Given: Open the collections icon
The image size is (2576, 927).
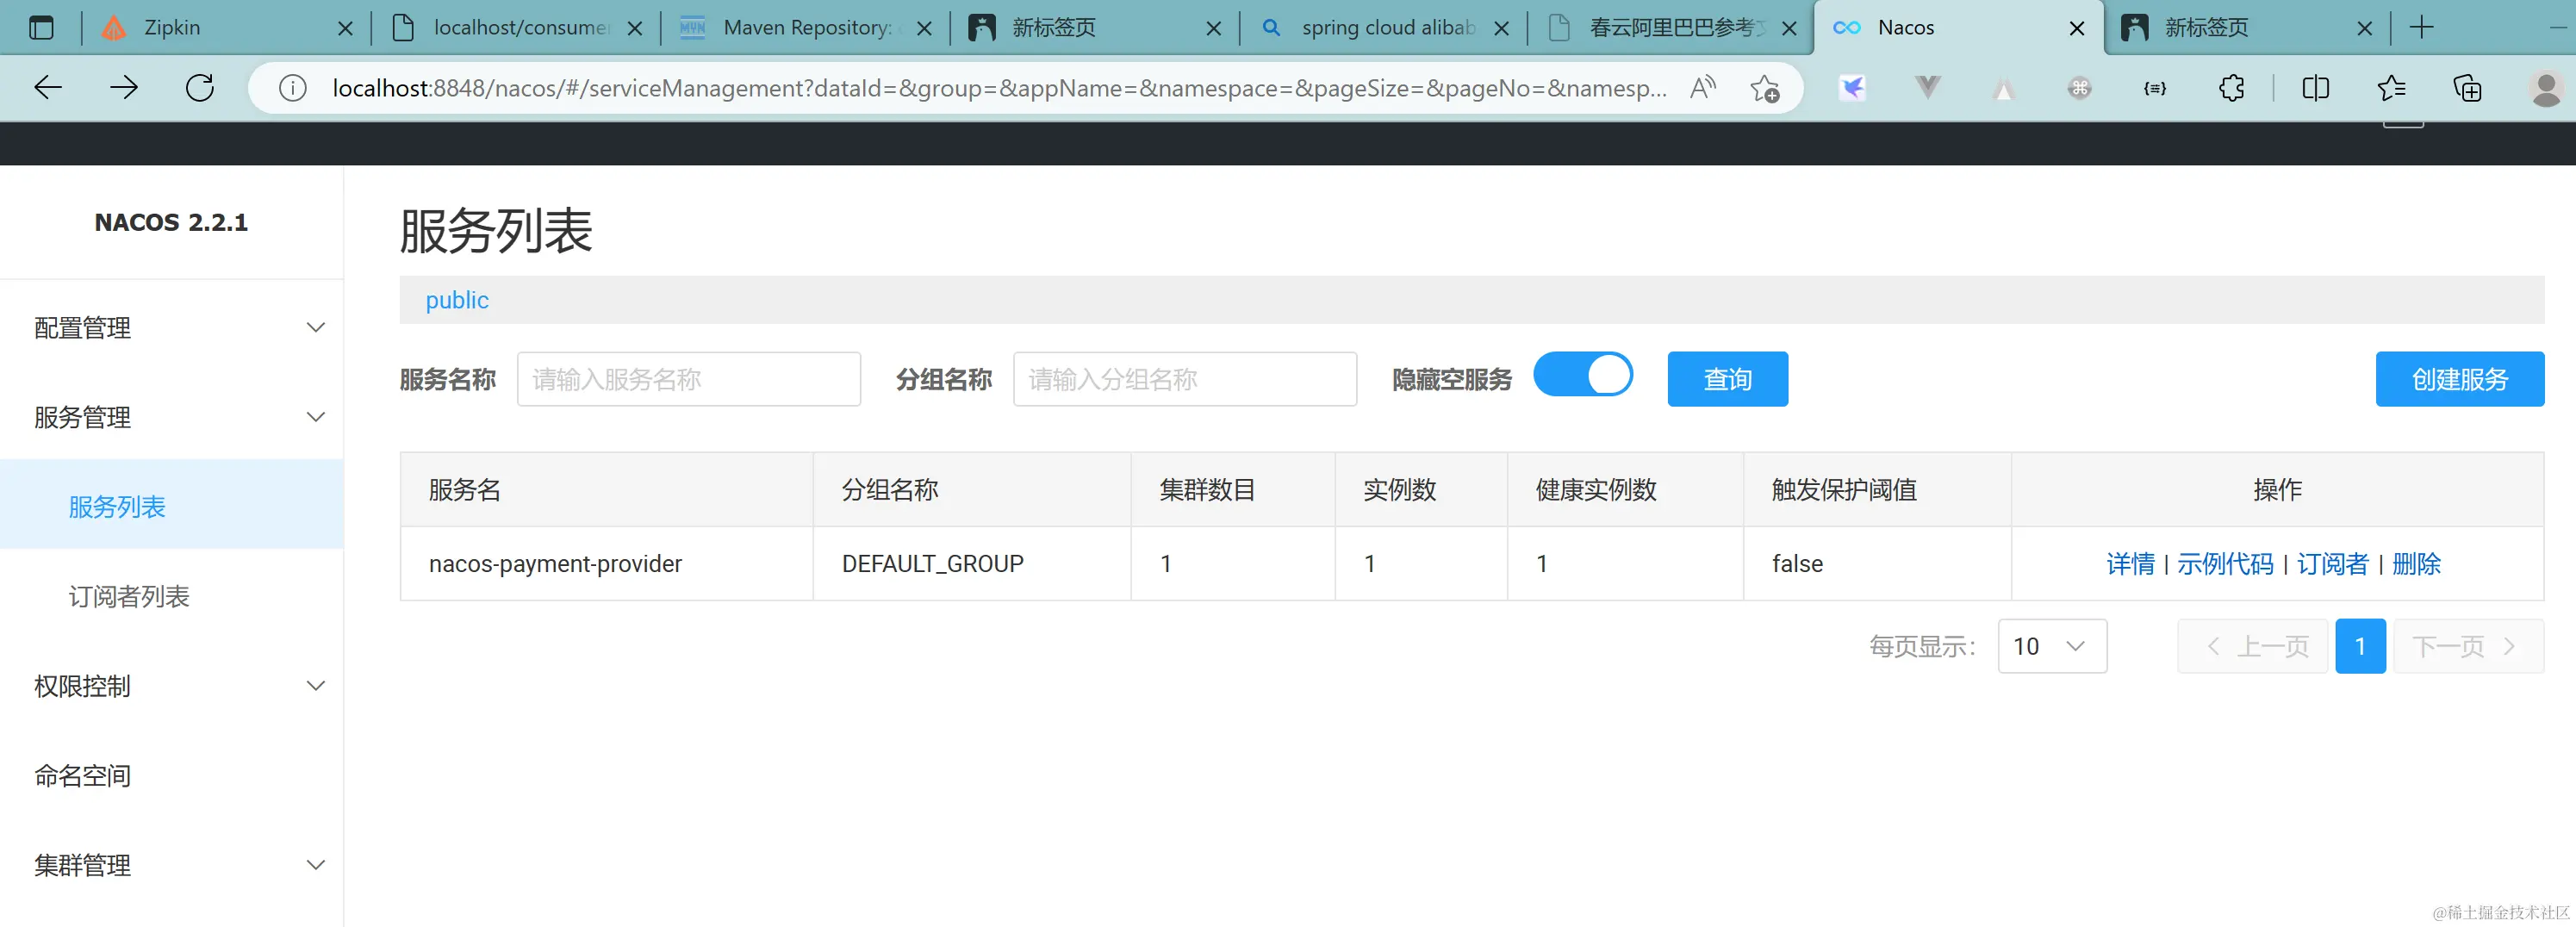Looking at the screenshot, I should (2467, 88).
